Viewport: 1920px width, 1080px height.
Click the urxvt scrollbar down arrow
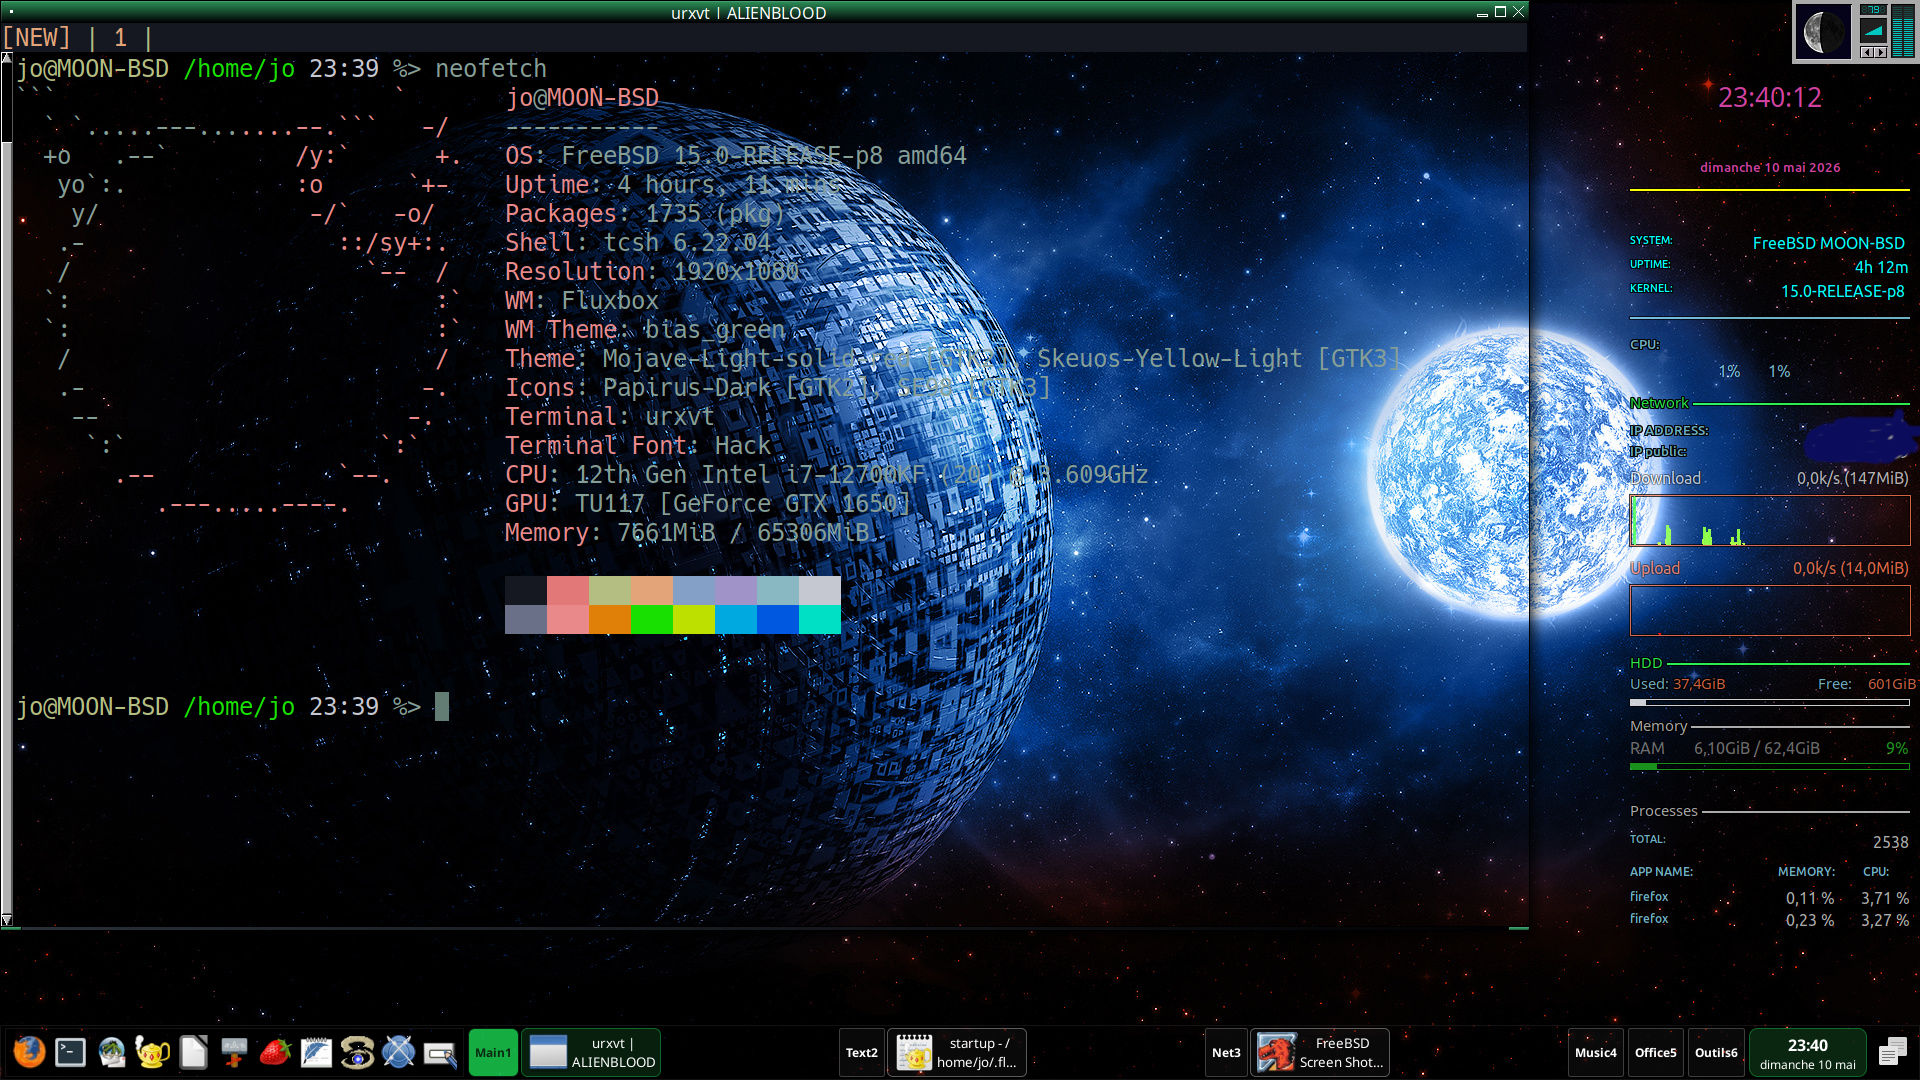click(x=6, y=919)
